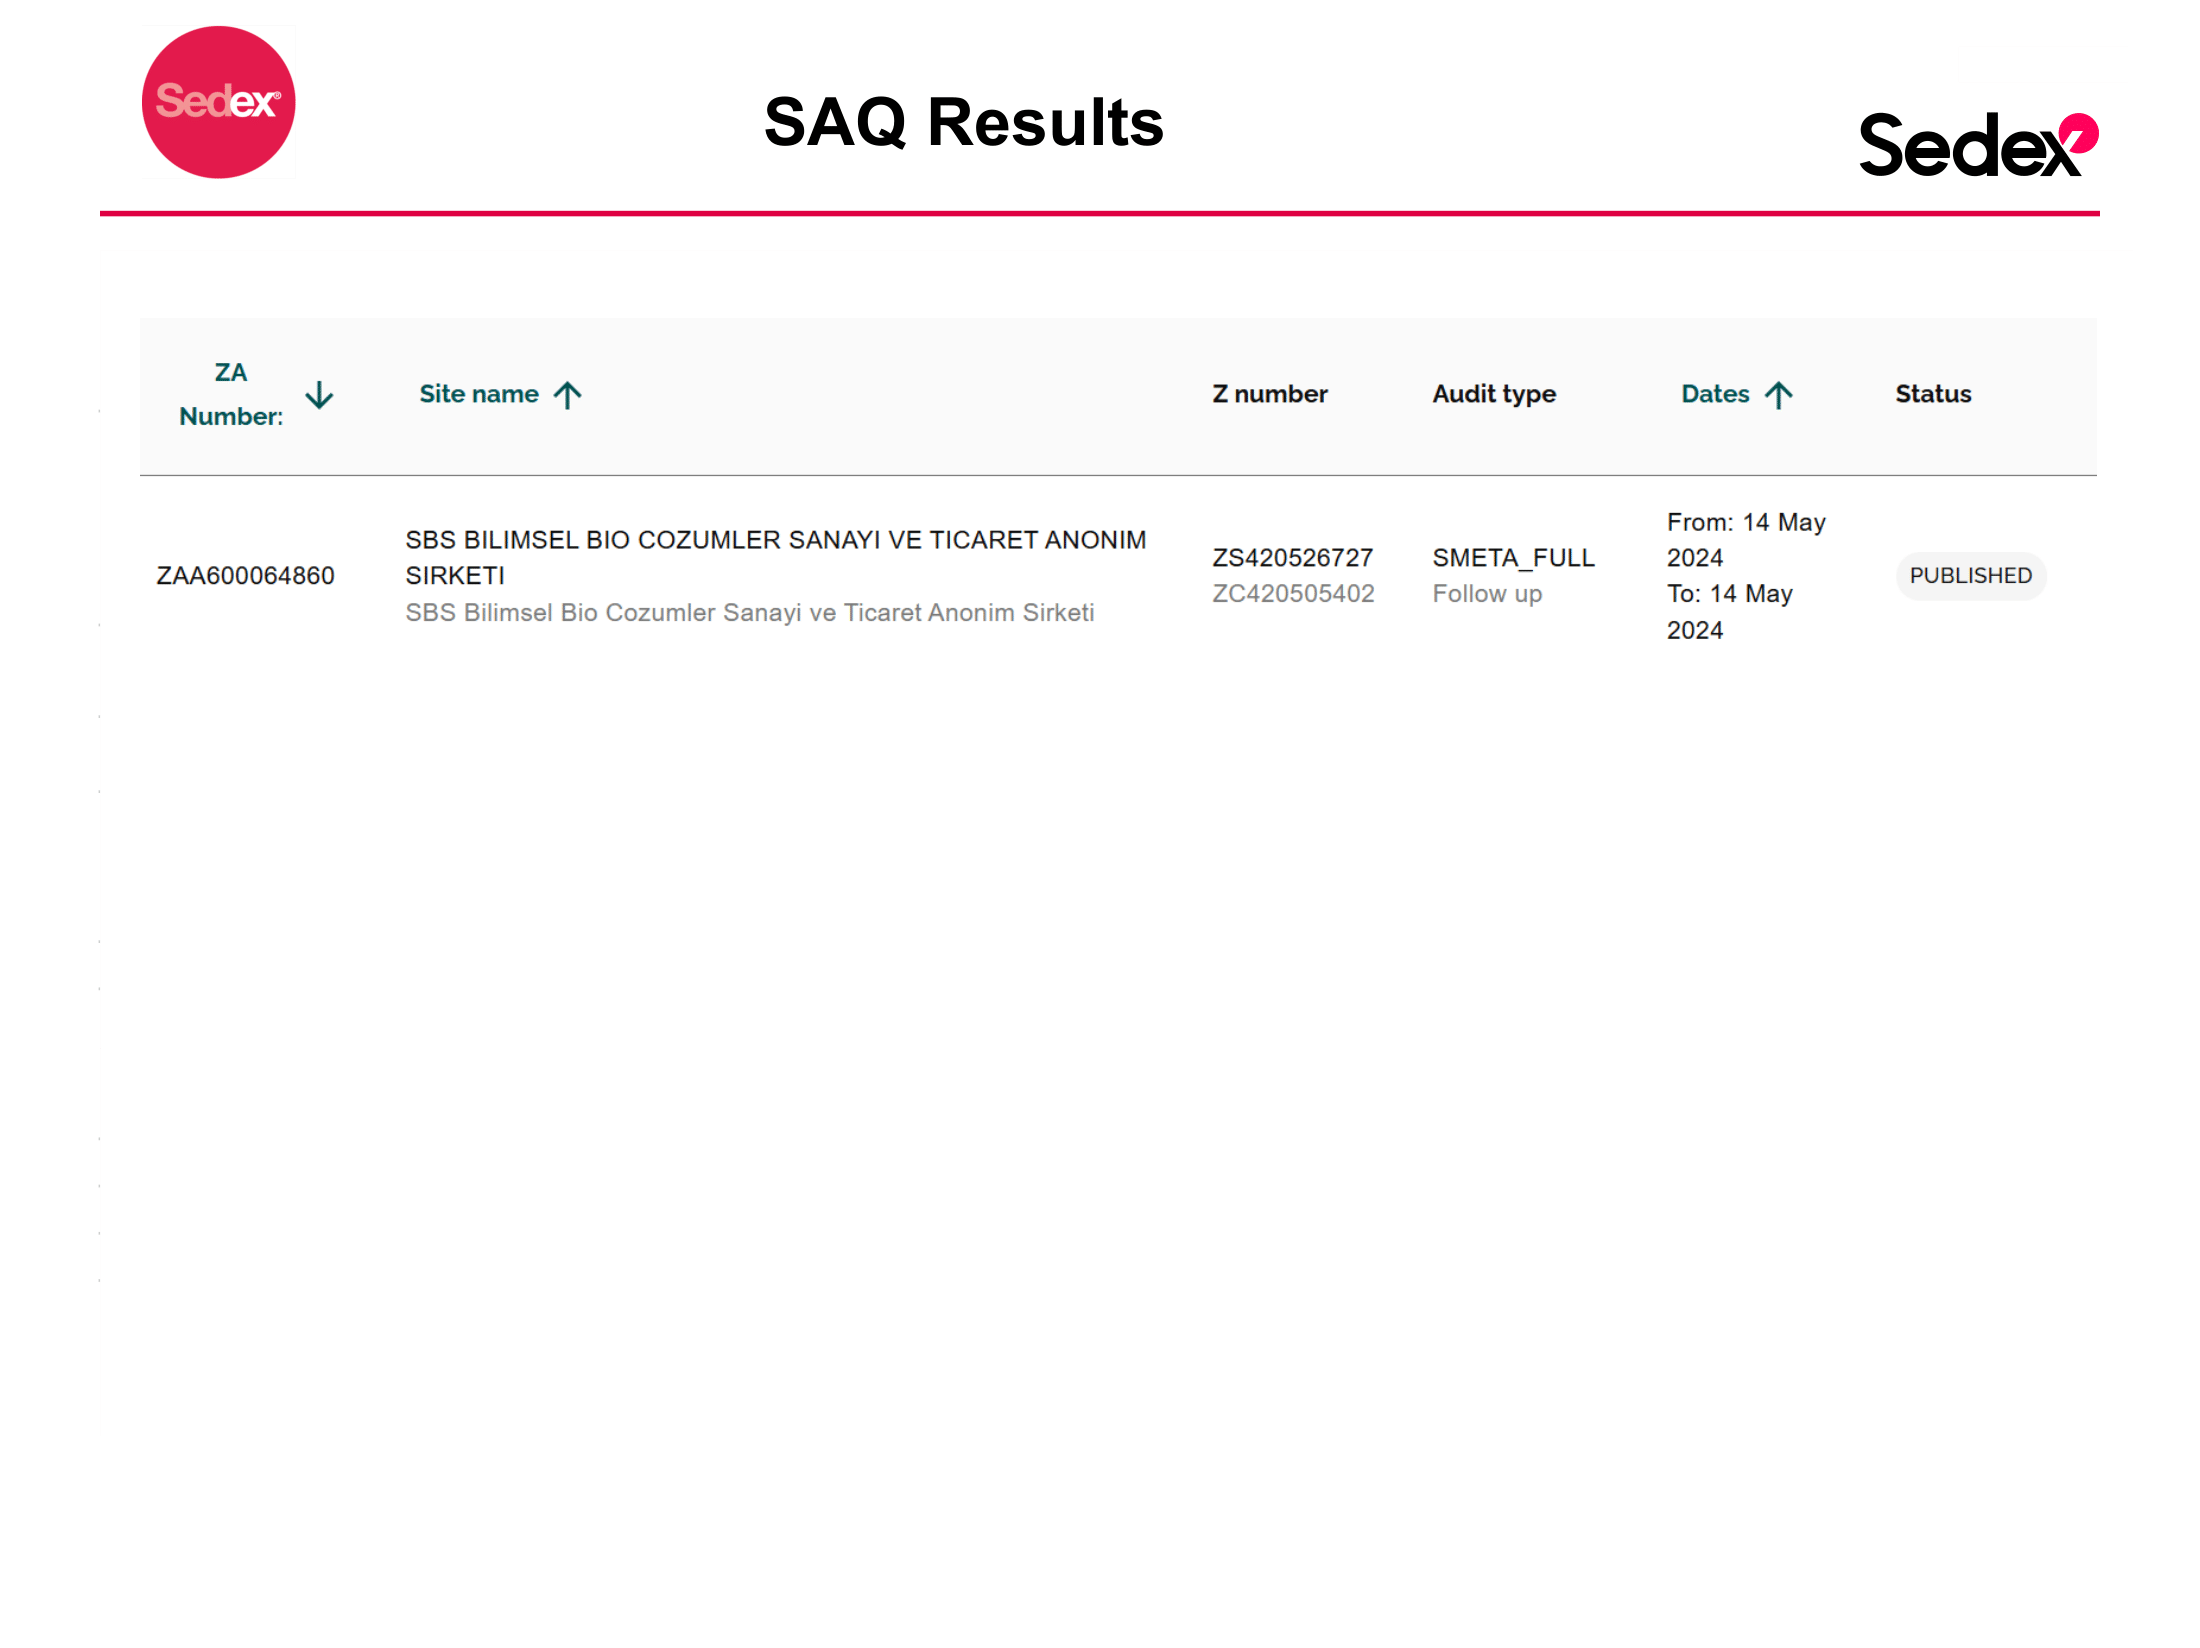Click the SAQ Results page title
2200x1648 pixels.
pos(963,122)
